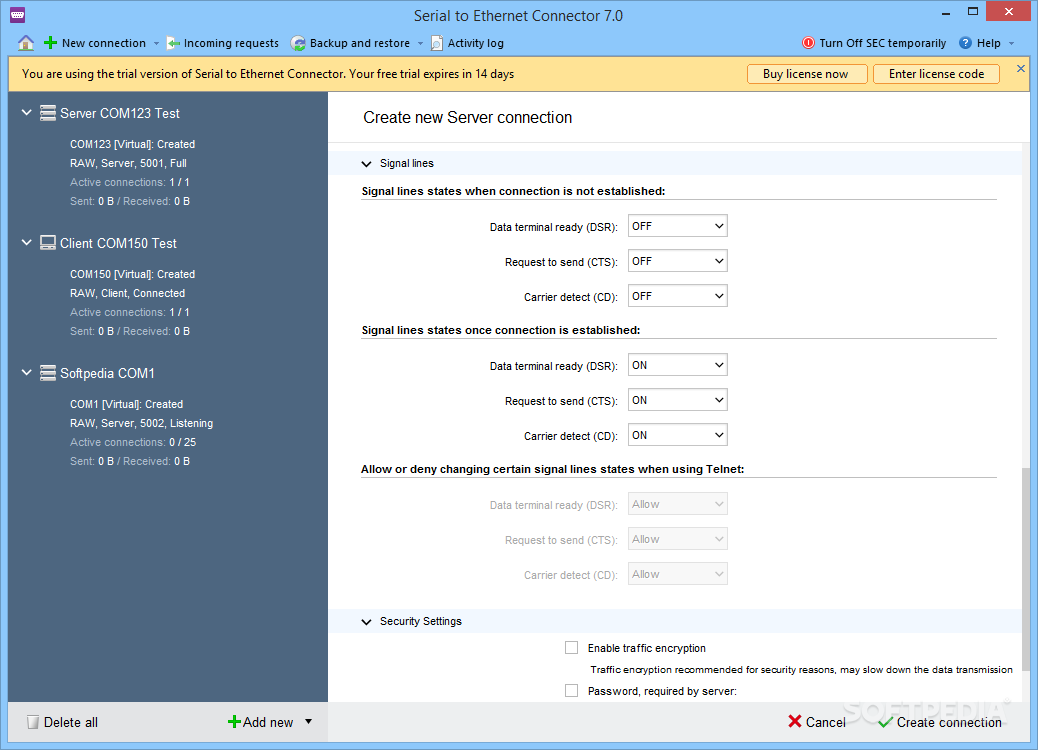The width and height of the screenshot is (1038, 750).
Task: Select Softpedia COM1 title
Action: tap(107, 373)
